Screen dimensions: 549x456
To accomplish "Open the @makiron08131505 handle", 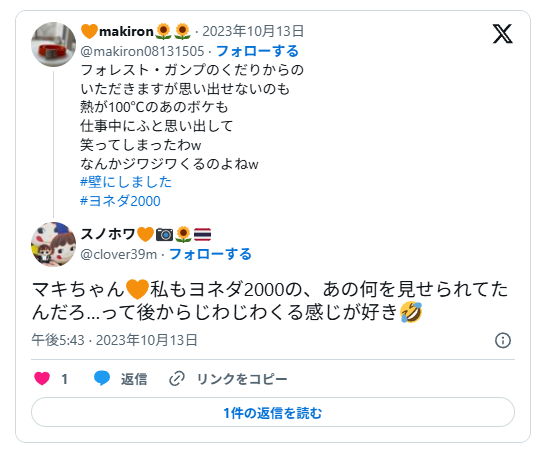I will point(142,51).
